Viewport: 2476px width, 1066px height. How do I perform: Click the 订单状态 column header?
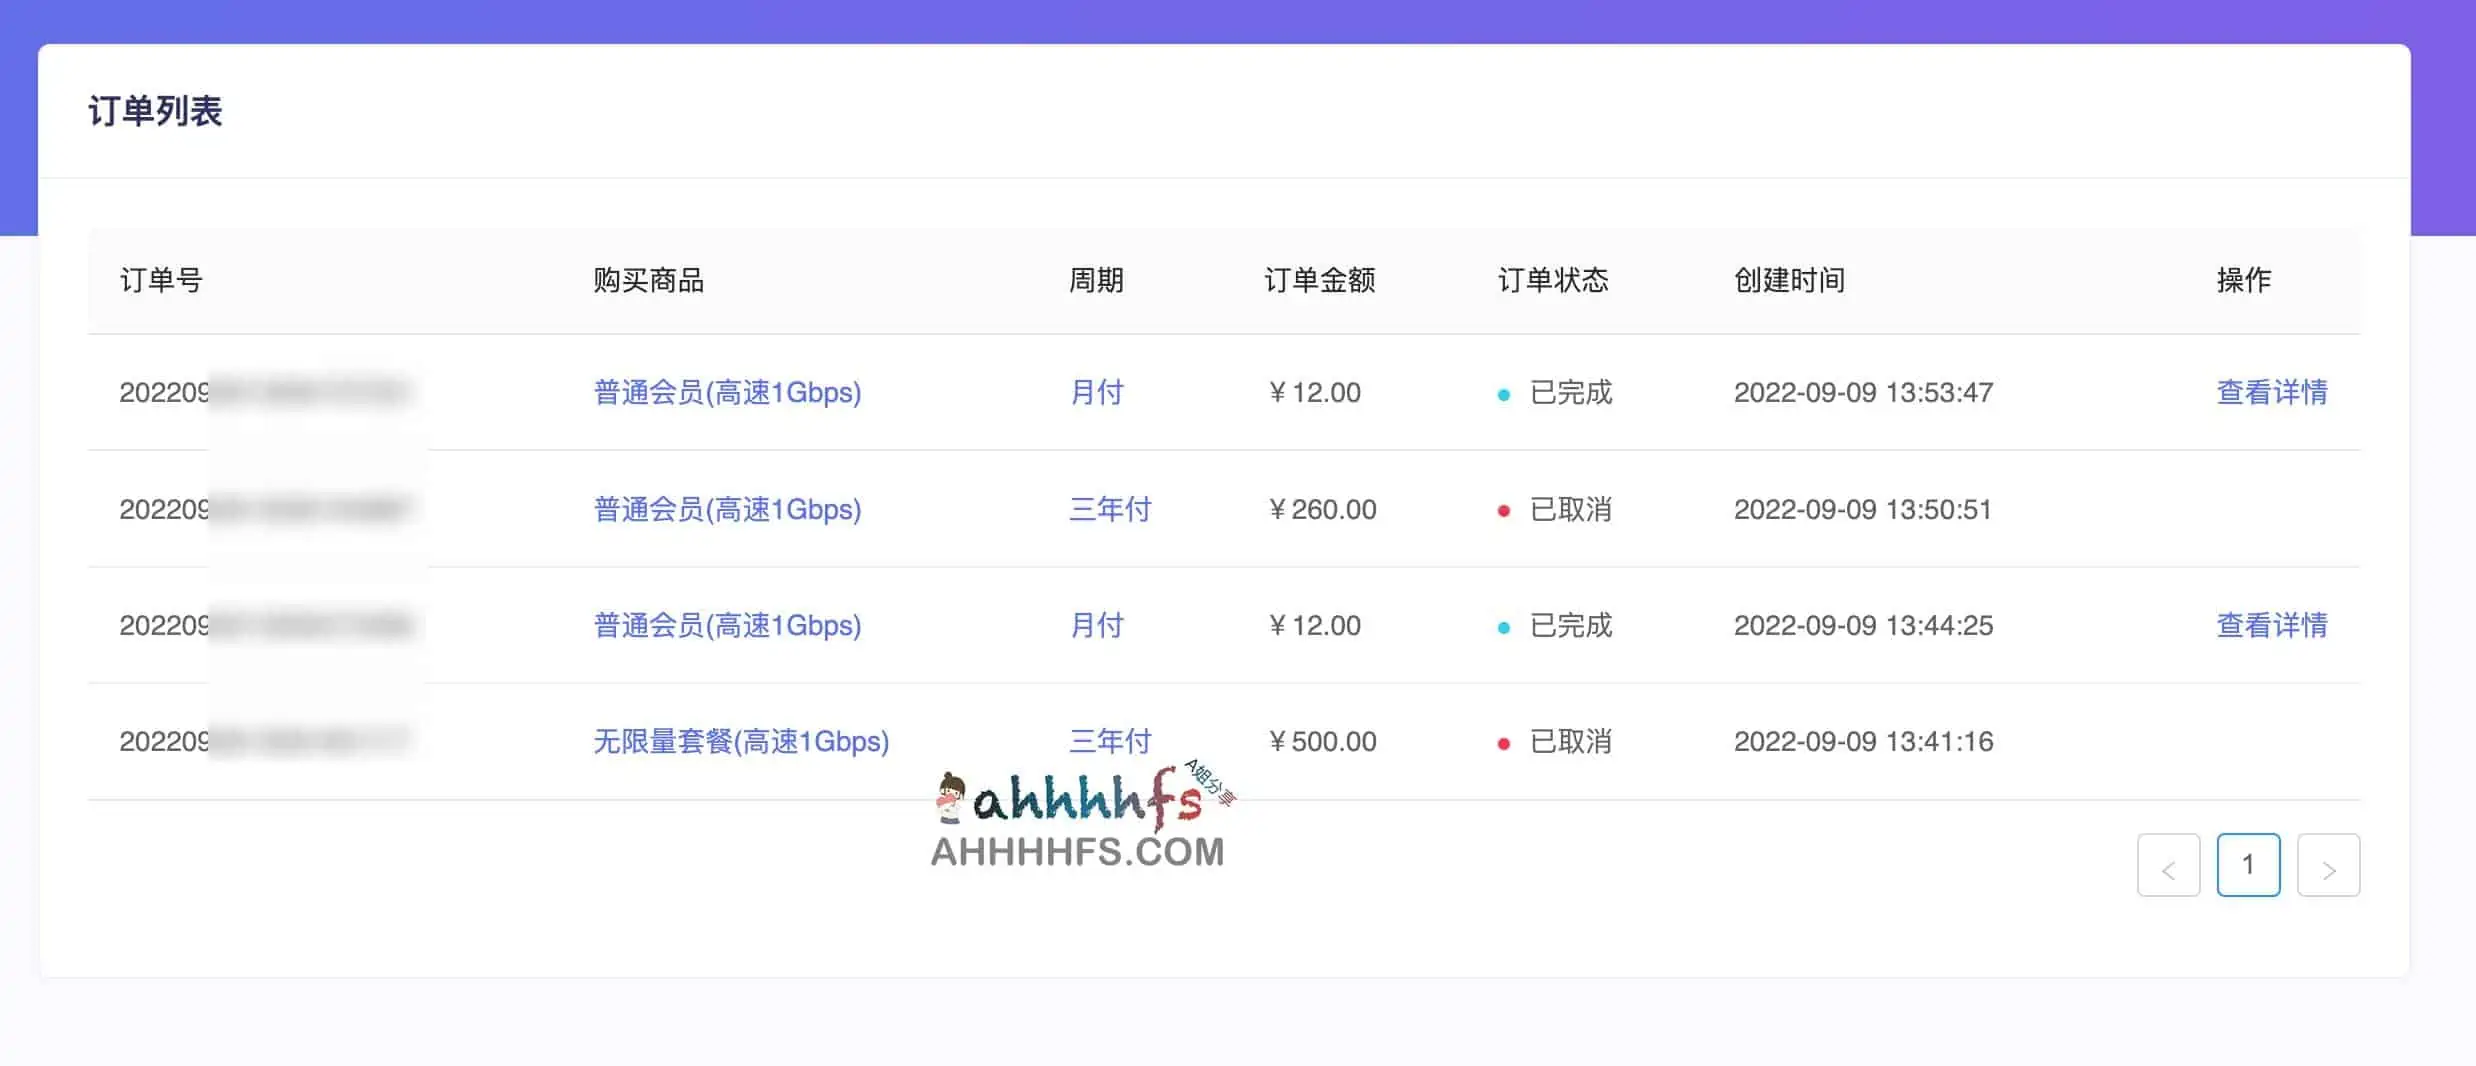[x=1552, y=281]
